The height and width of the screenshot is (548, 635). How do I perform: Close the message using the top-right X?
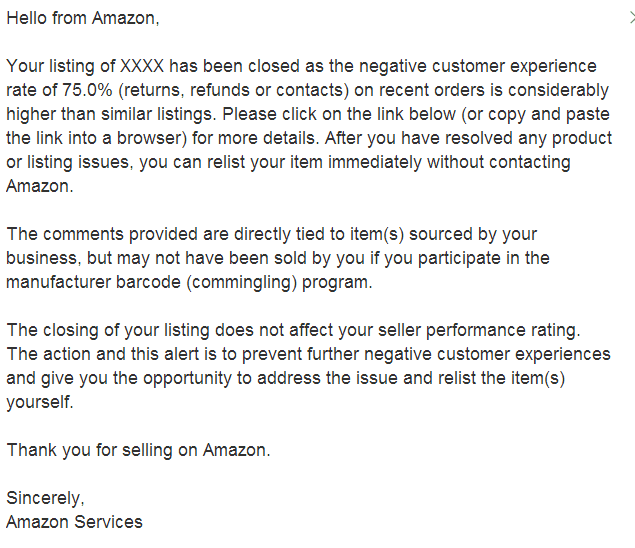(632, 18)
